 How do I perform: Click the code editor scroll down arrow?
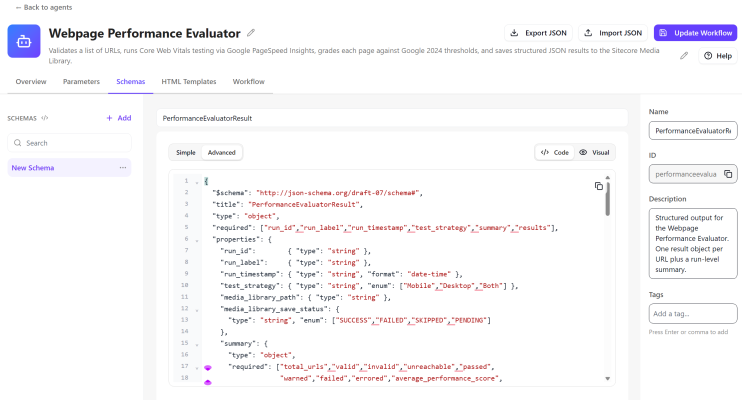608,379
